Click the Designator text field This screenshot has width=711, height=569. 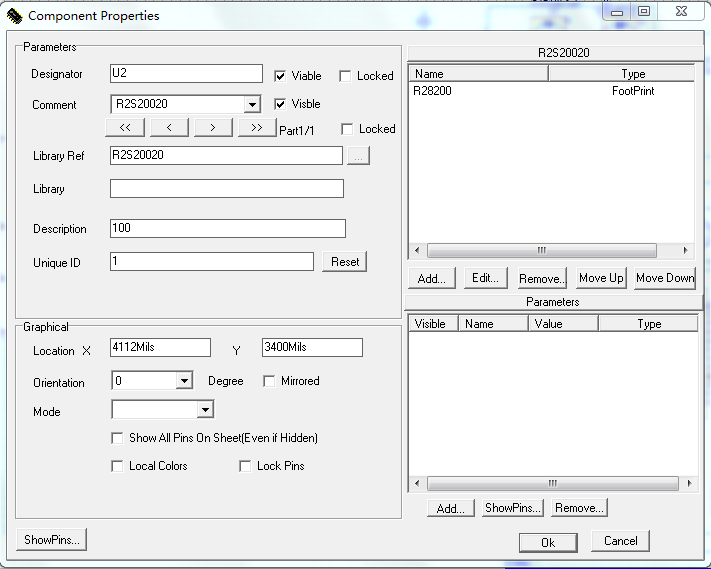click(x=186, y=74)
